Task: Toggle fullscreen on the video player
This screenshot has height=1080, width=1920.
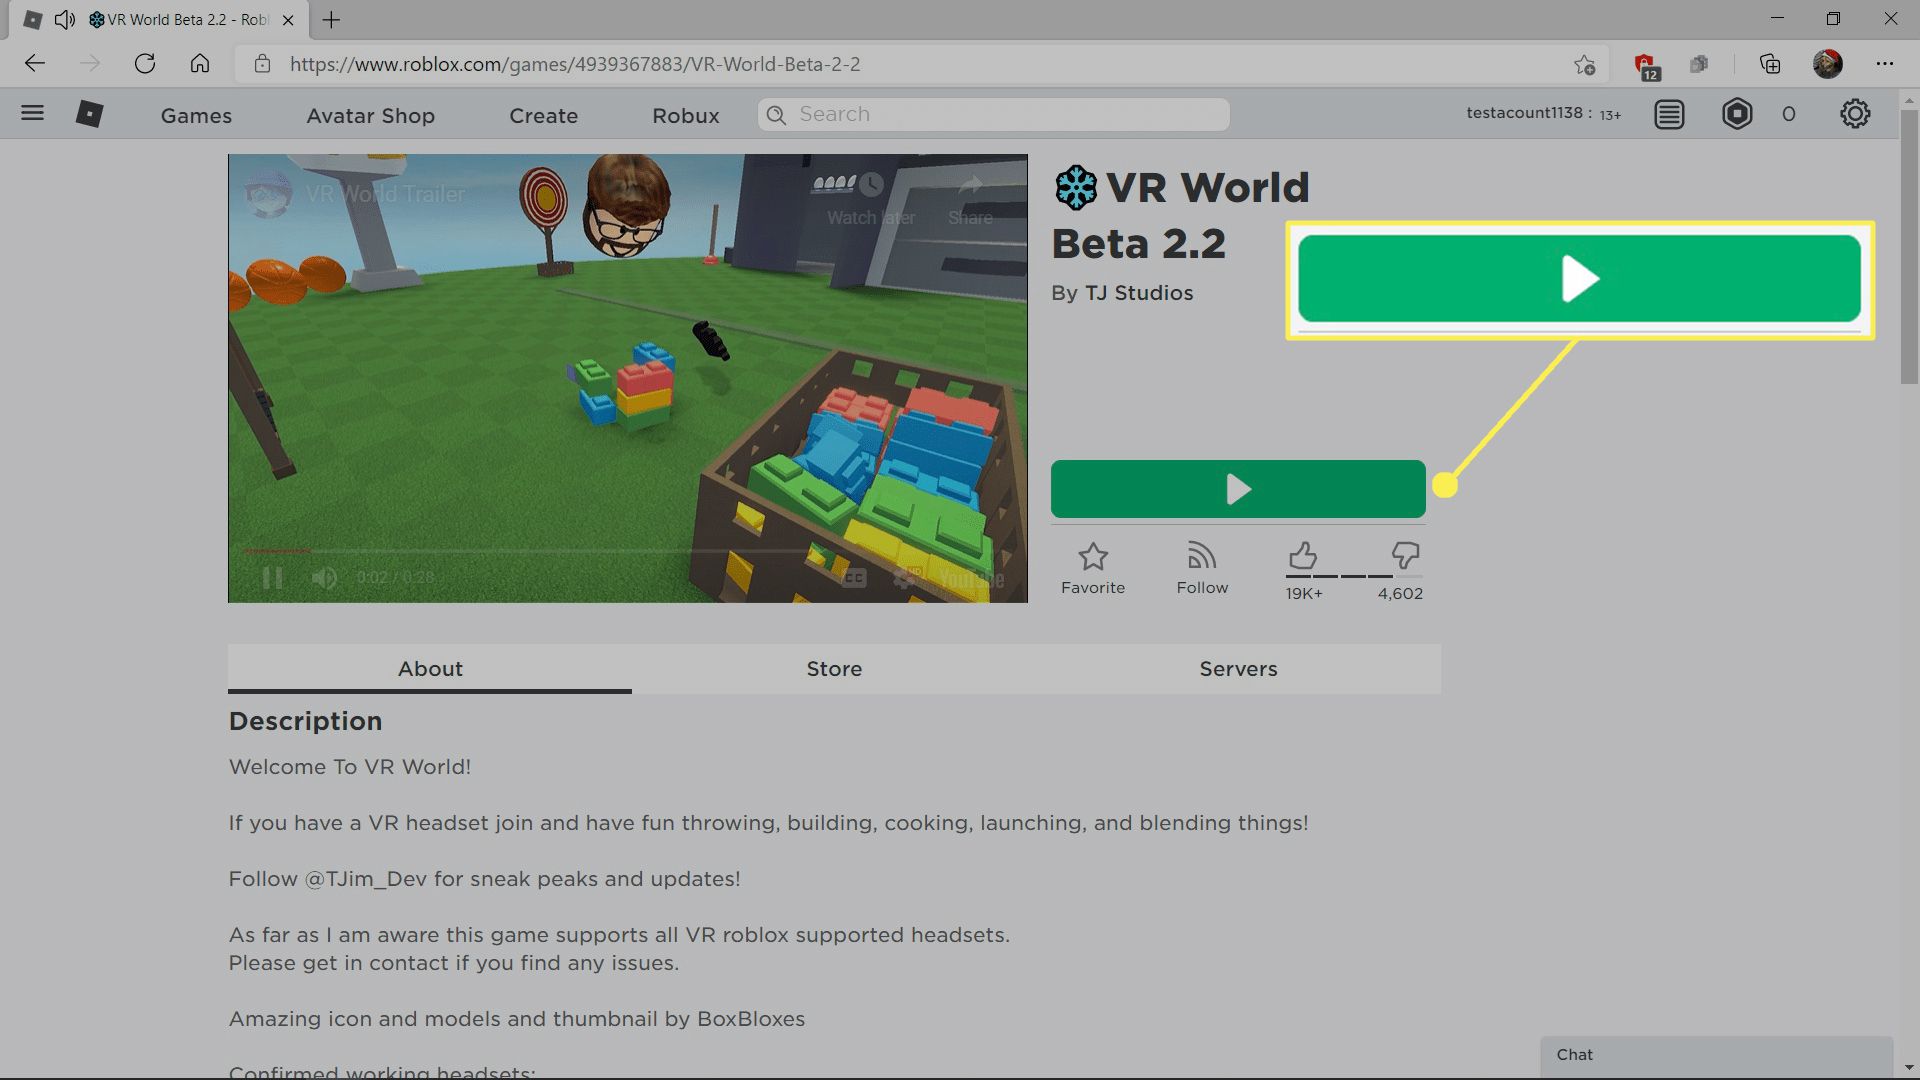Action: click(1006, 576)
